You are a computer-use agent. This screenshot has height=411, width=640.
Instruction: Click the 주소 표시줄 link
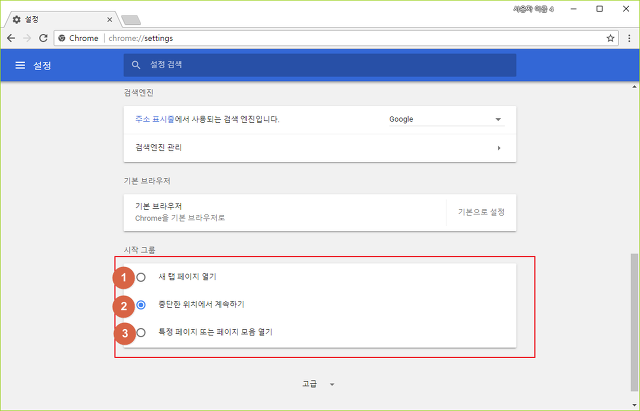point(155,119)
